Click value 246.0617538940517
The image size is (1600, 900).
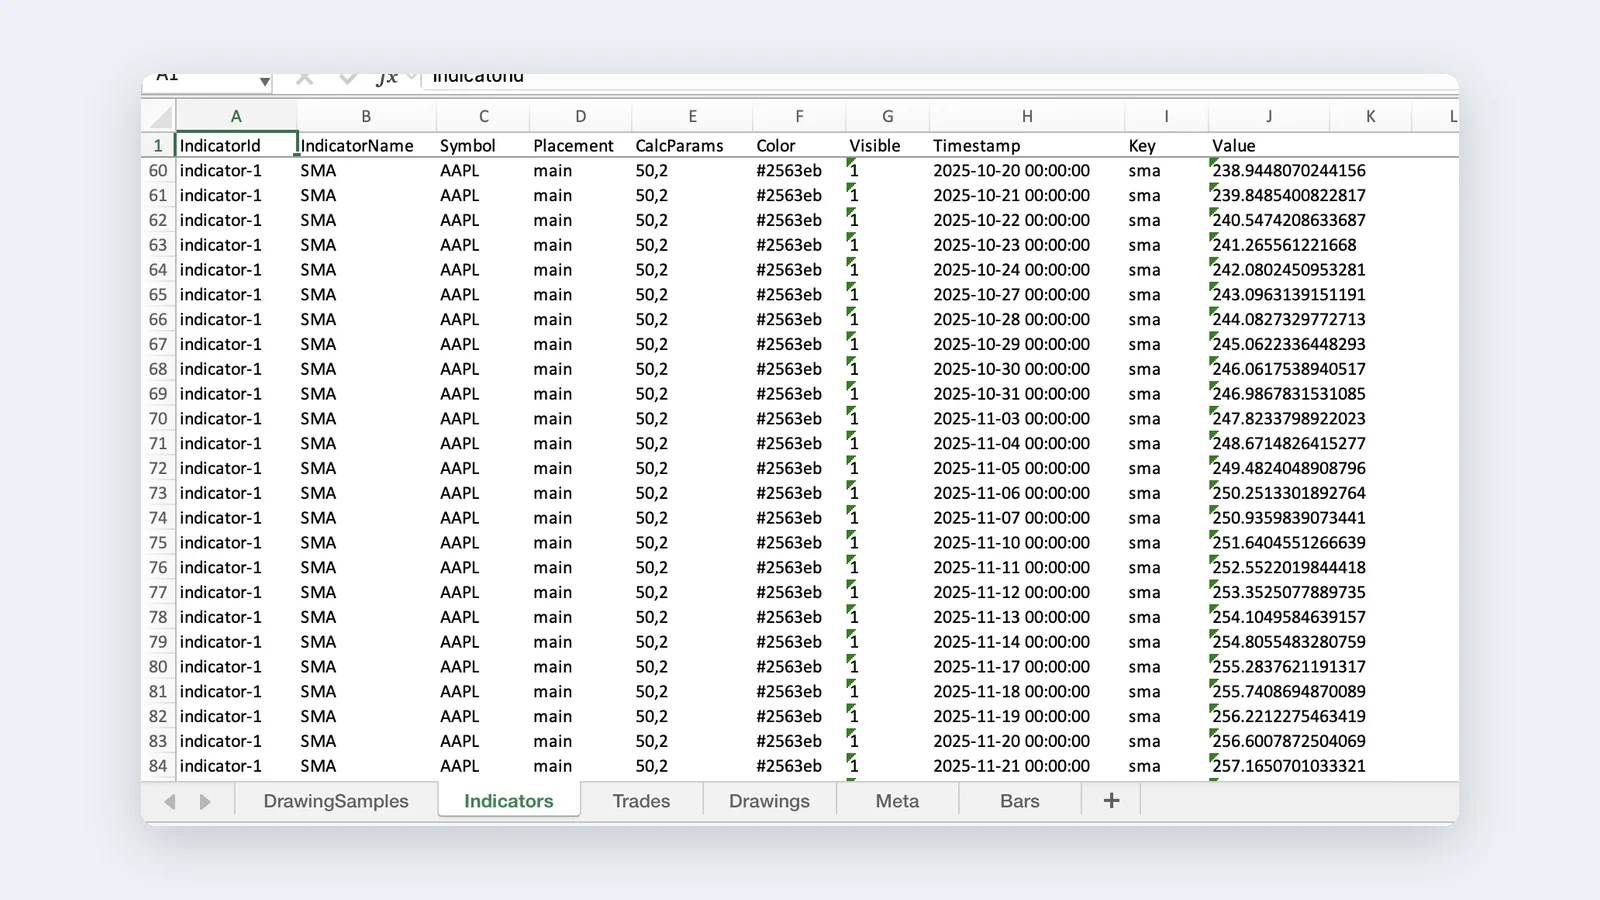pos(1289,369)
